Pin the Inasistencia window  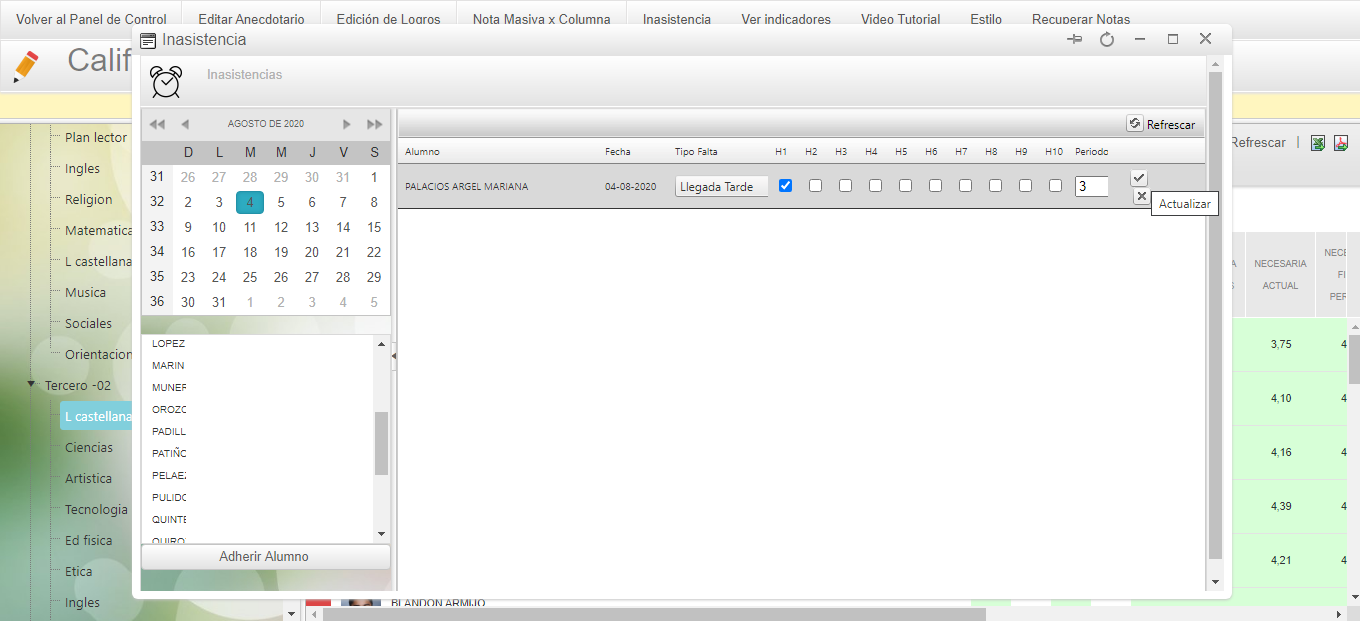(1075, 39)
